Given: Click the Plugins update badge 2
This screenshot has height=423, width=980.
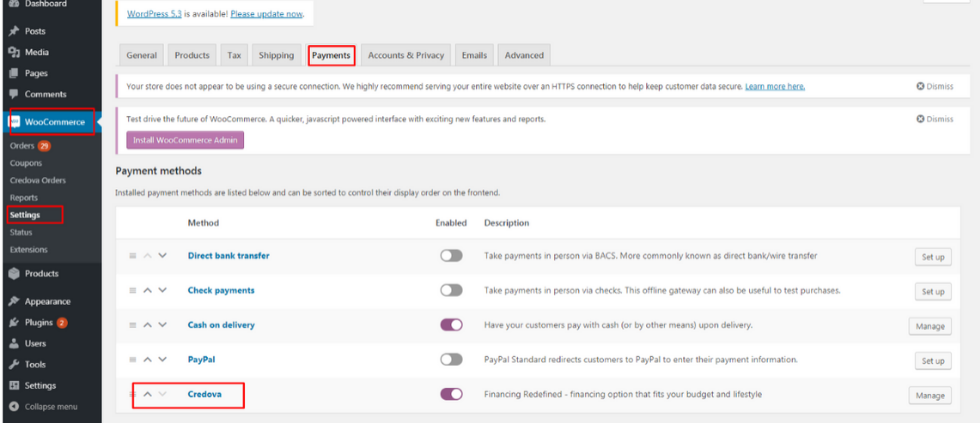Looking at the screenshot, I should click(x=62, y=323).
